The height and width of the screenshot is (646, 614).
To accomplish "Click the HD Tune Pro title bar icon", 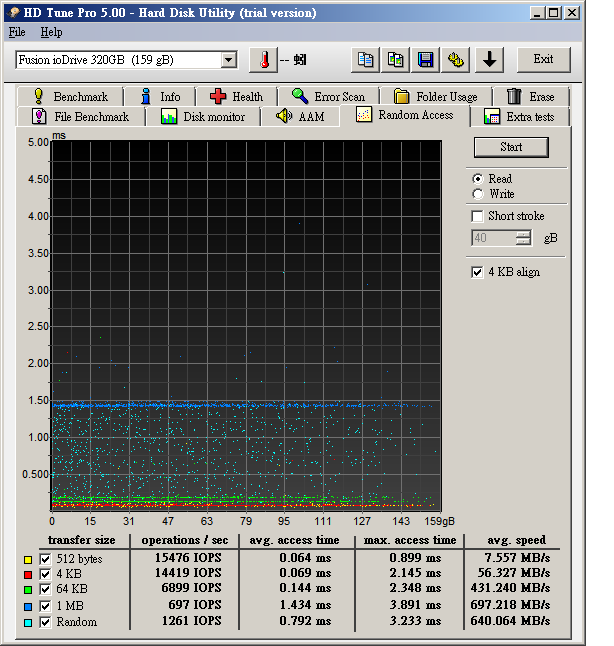I will [14, 12].
